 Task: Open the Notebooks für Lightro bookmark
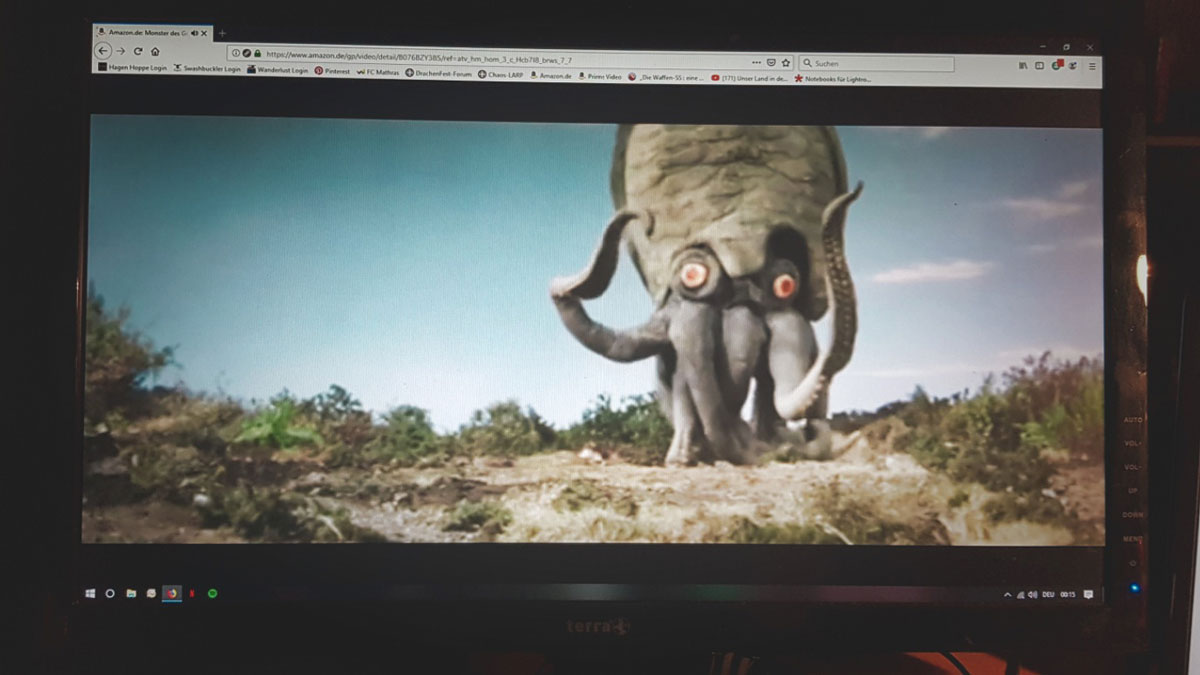pyautogui.click(x=832, y=79)
